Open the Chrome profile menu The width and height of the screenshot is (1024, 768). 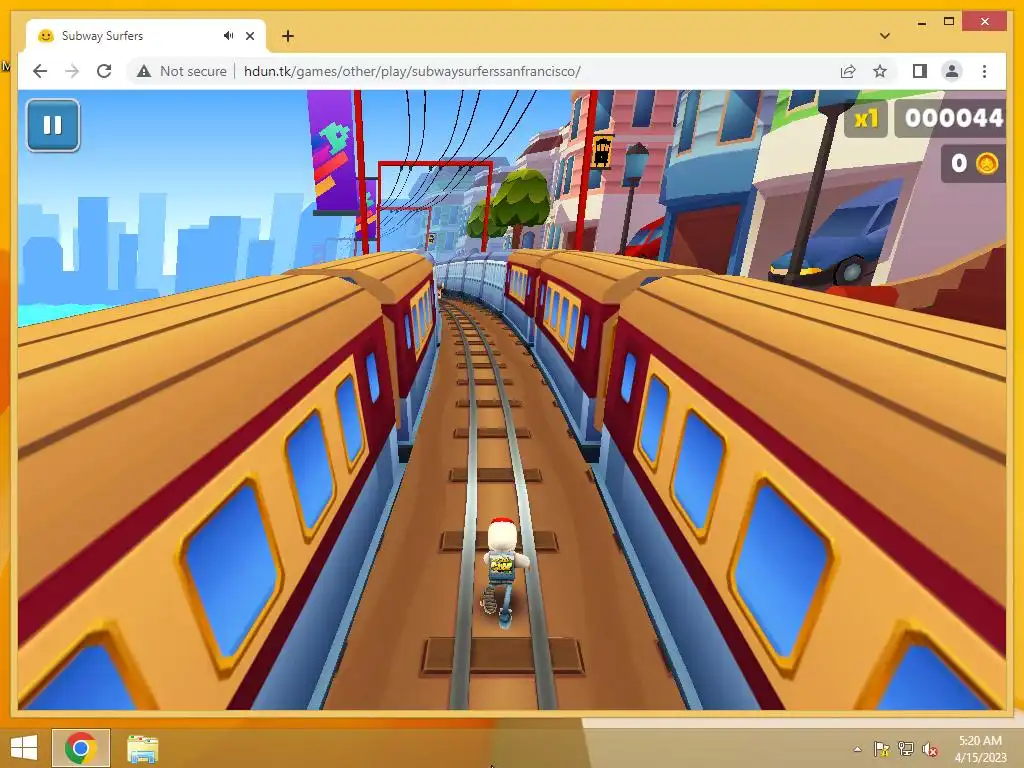pos(952,71)
